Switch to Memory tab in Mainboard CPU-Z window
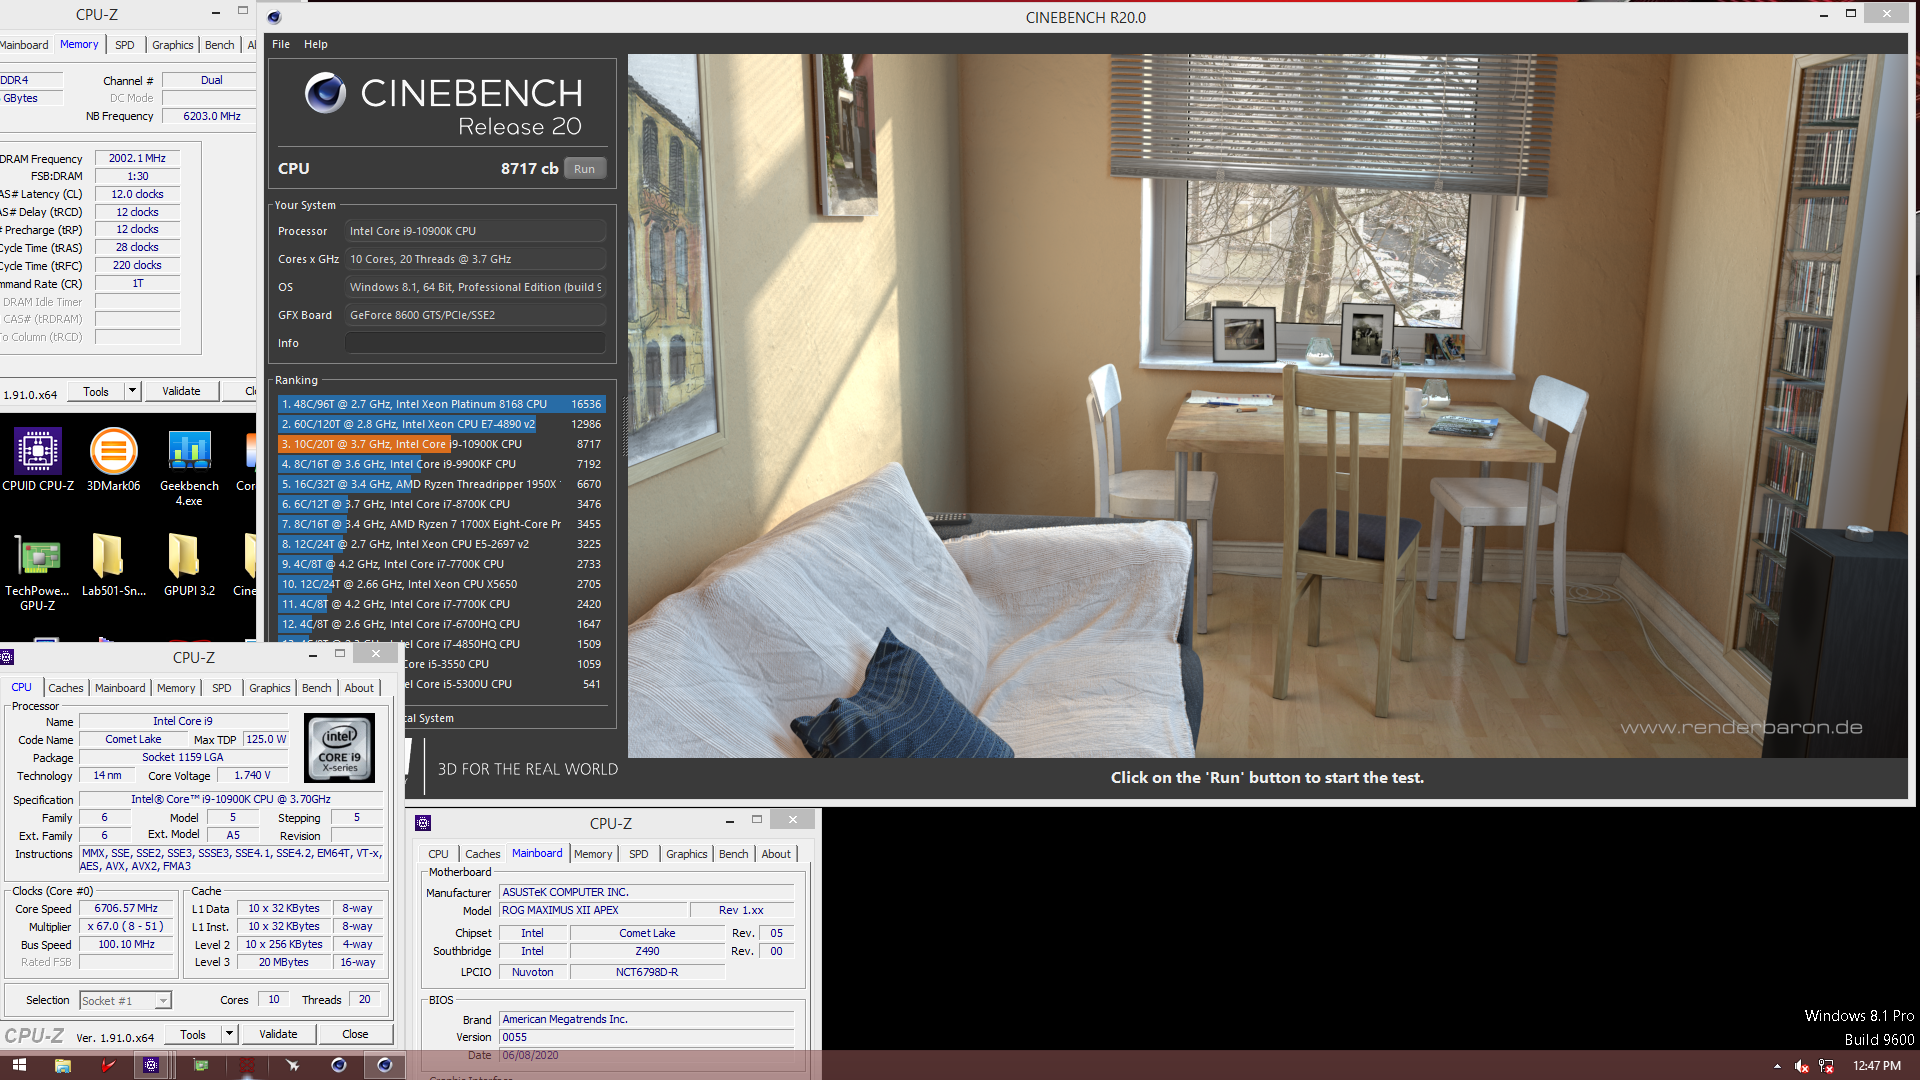Image resolution: width=1920 pixels, height=1080 pixels. click(593, 854)
